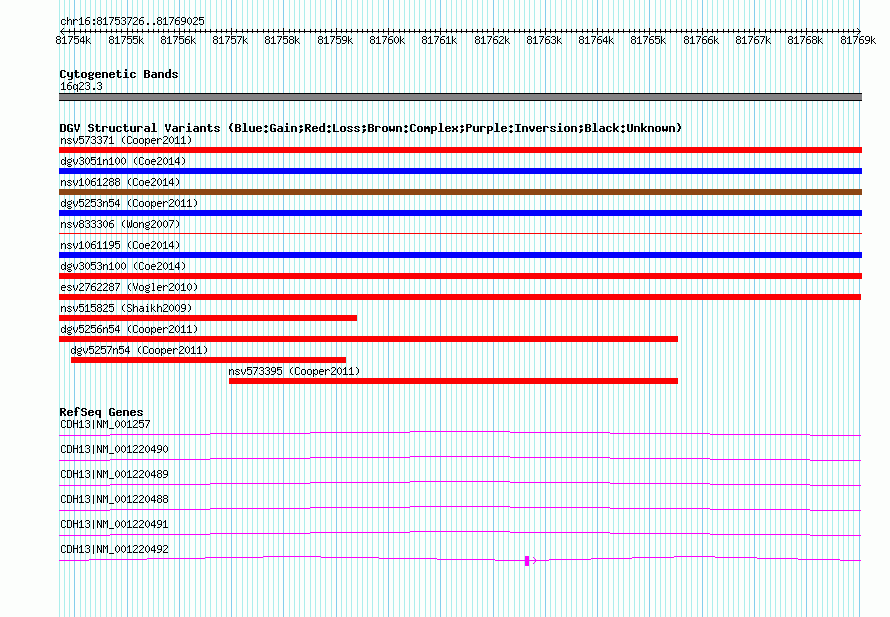Image resolution: width=890 pixels, height=617 pixels.
Task: Click the Cytogenetic Bands track title
Action: 119,74
